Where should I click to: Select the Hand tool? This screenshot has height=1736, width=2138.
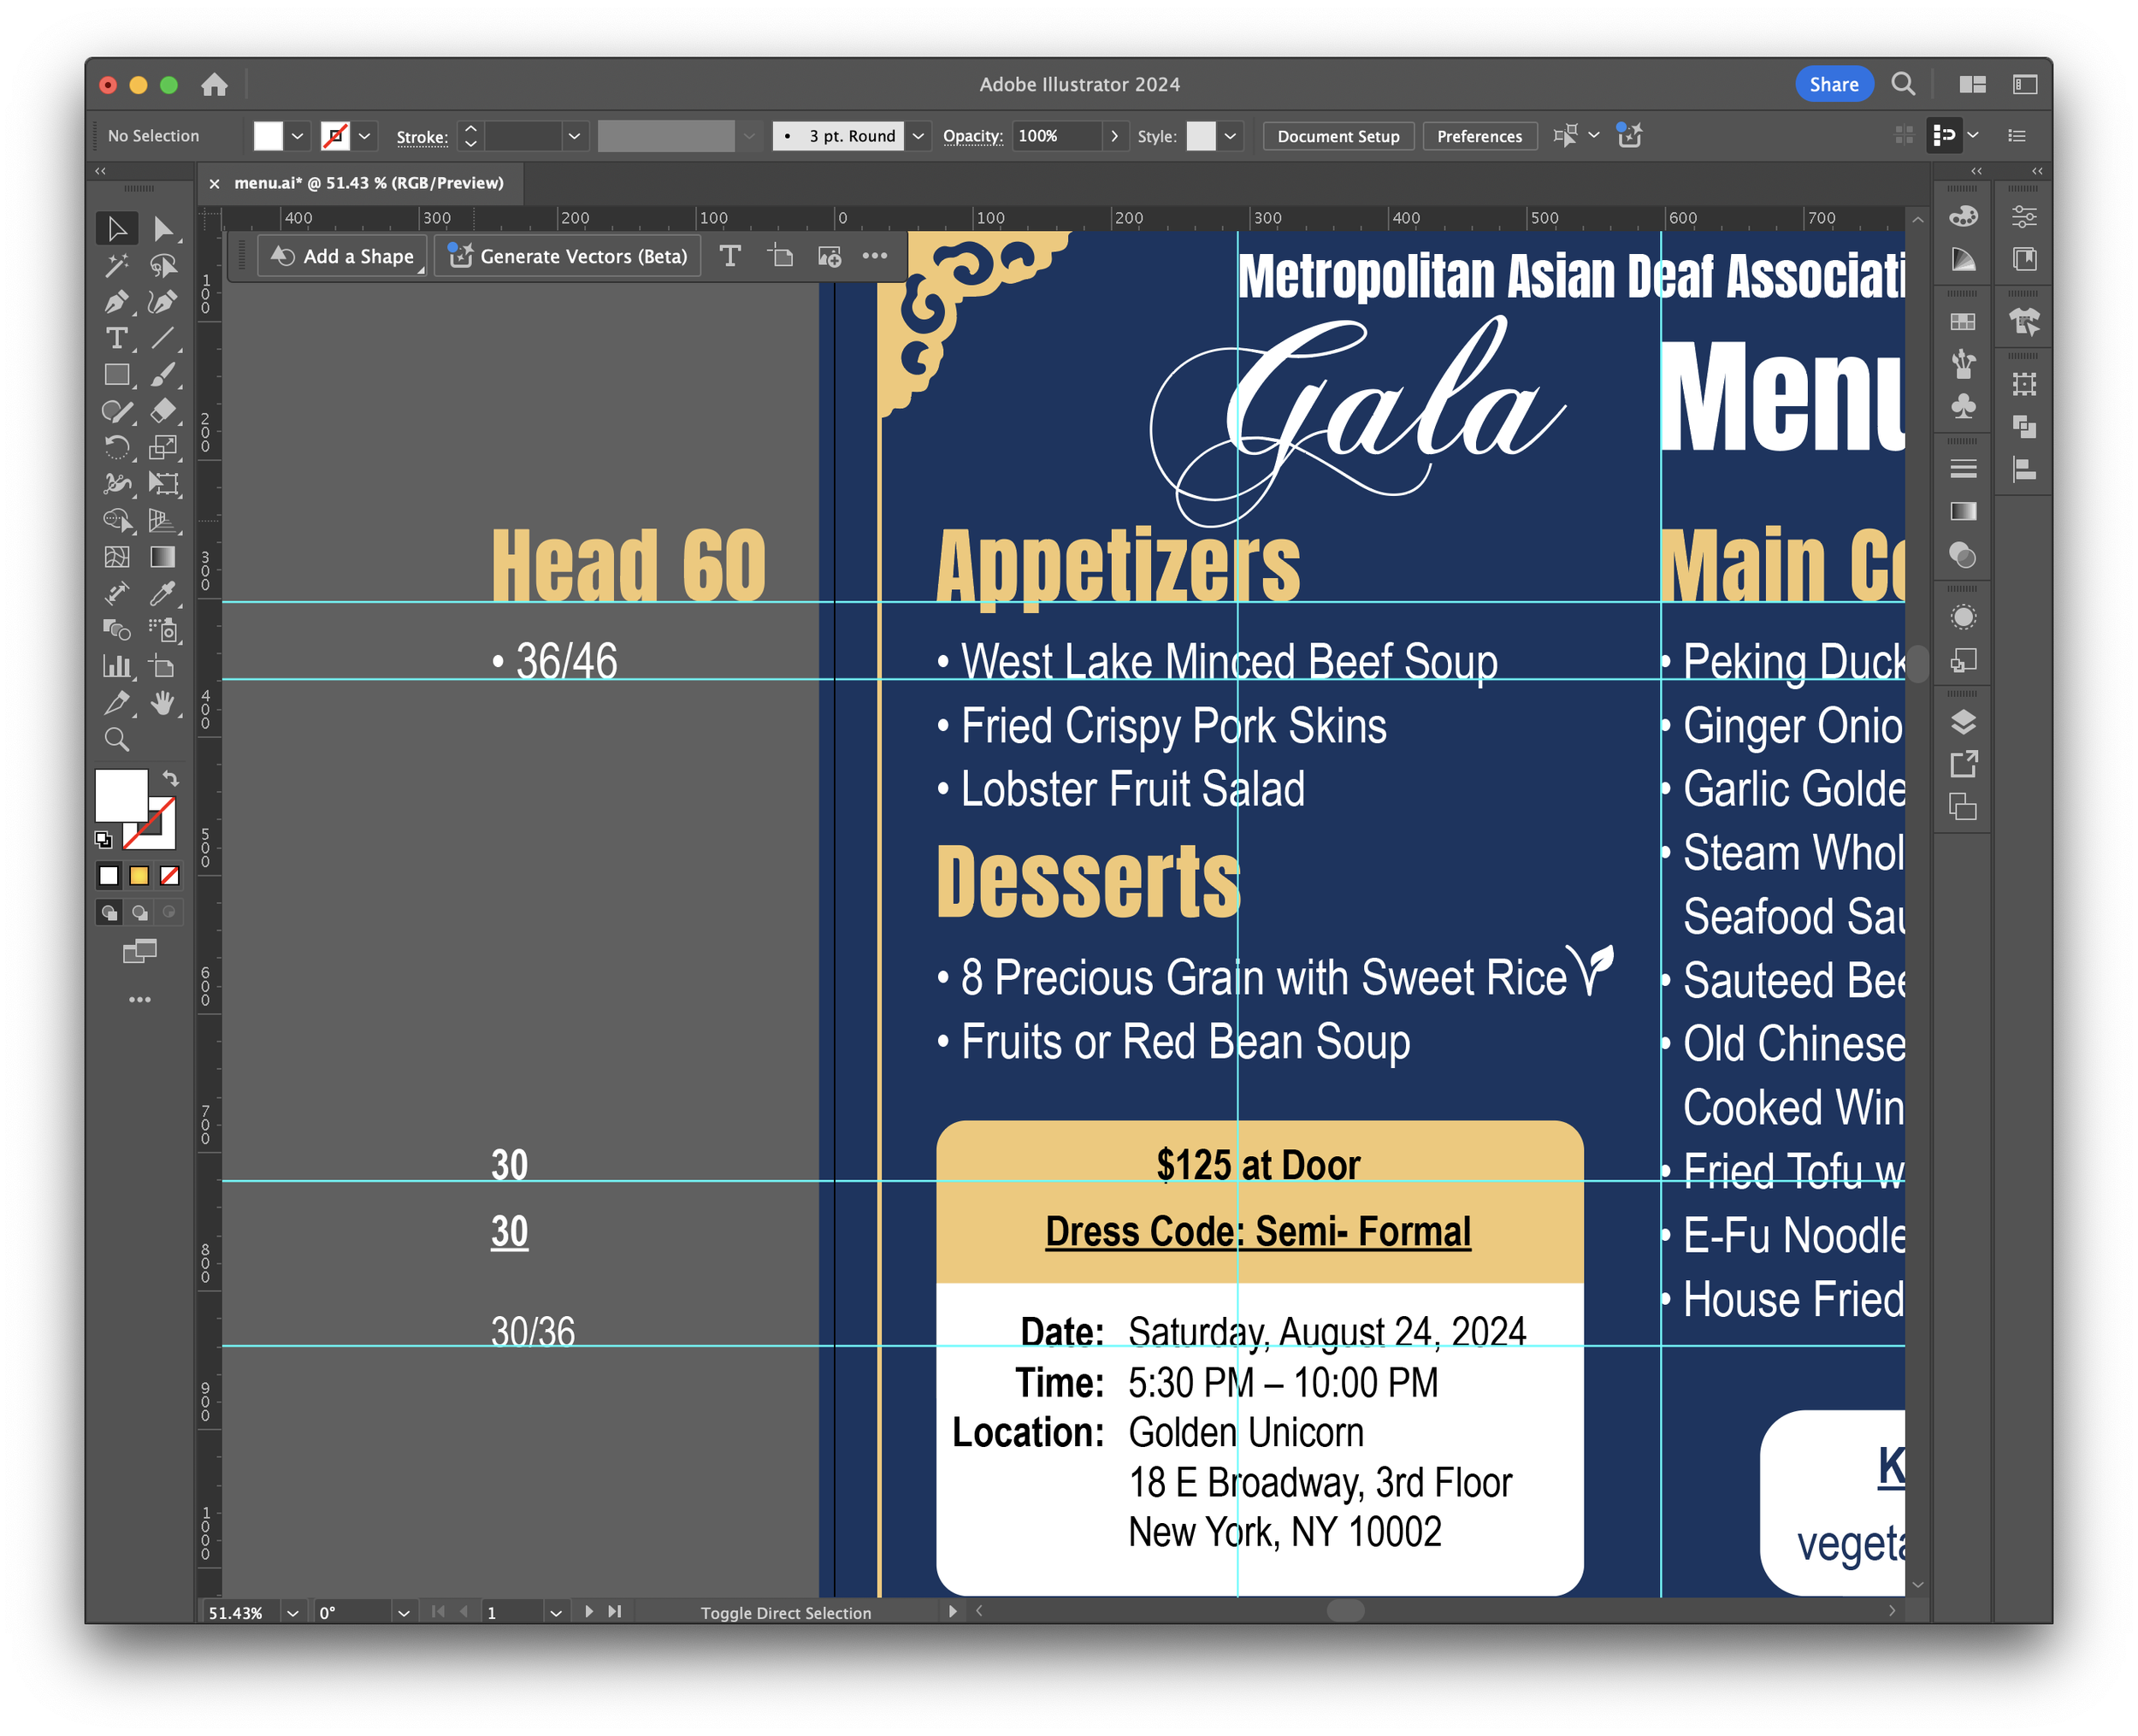click(x=162, y=703)
